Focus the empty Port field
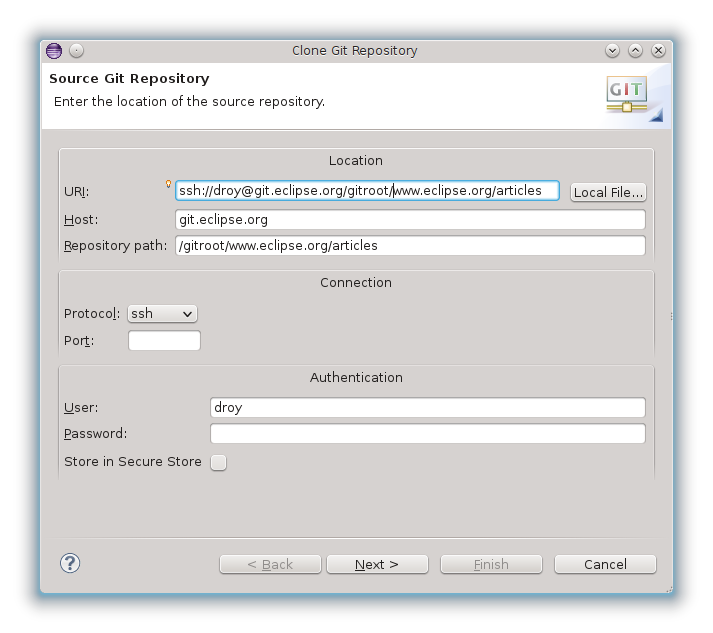The height and width of the screenshot is (633, 713). pos(164,341)
